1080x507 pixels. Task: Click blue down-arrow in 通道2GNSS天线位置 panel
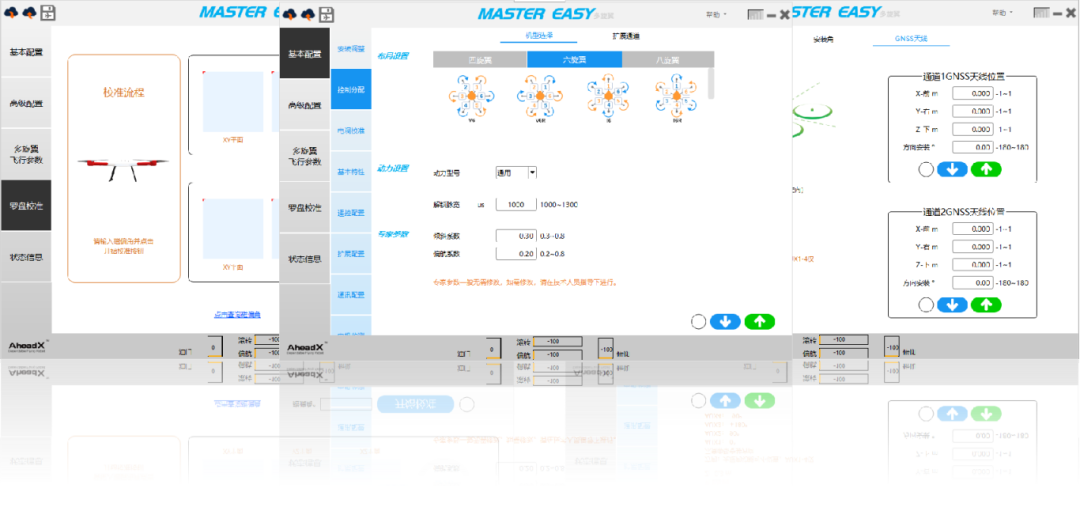tap(951, 304)
